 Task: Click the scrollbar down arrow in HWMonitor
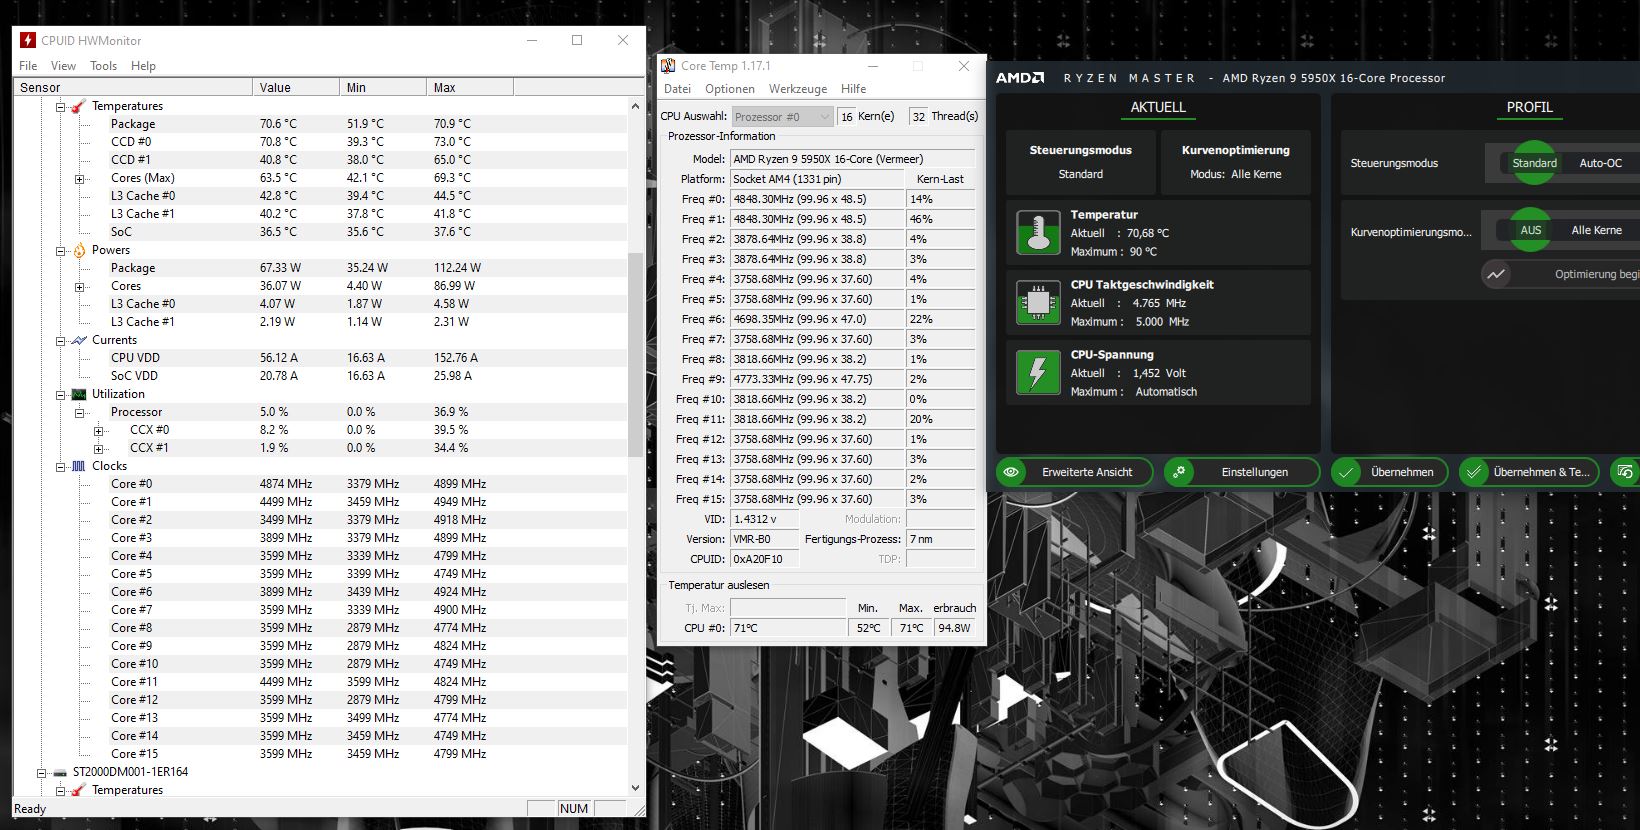coord(635,788)
